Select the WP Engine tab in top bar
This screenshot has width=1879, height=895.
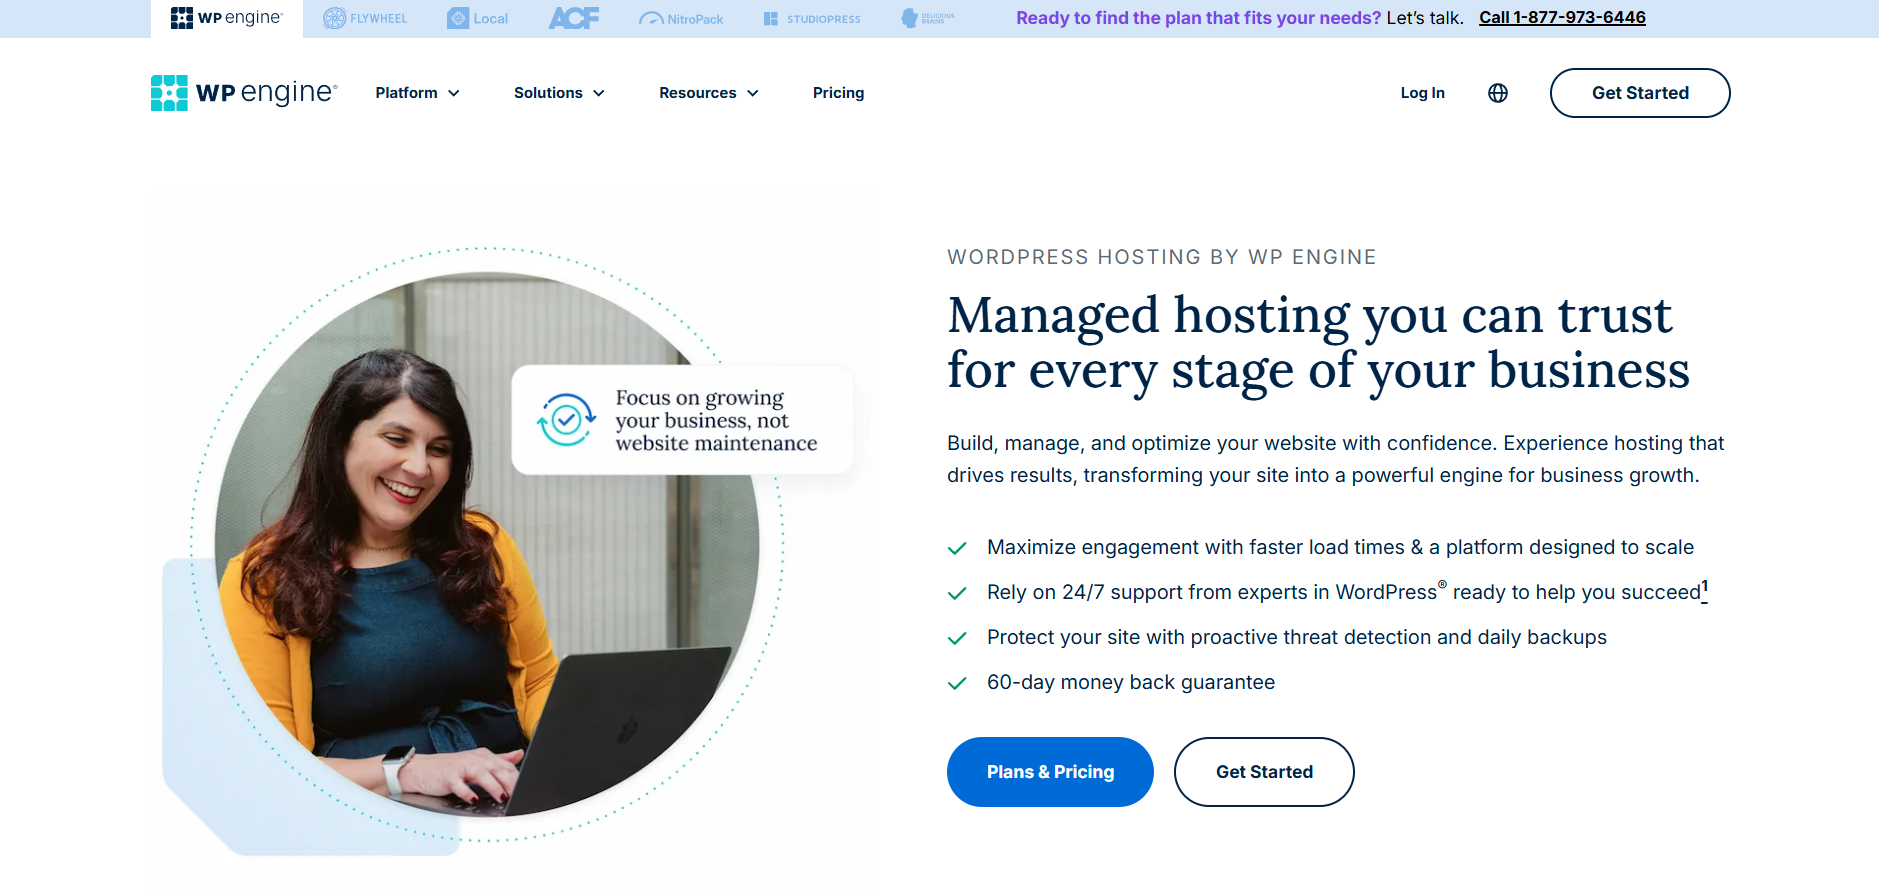coord(227,18)
